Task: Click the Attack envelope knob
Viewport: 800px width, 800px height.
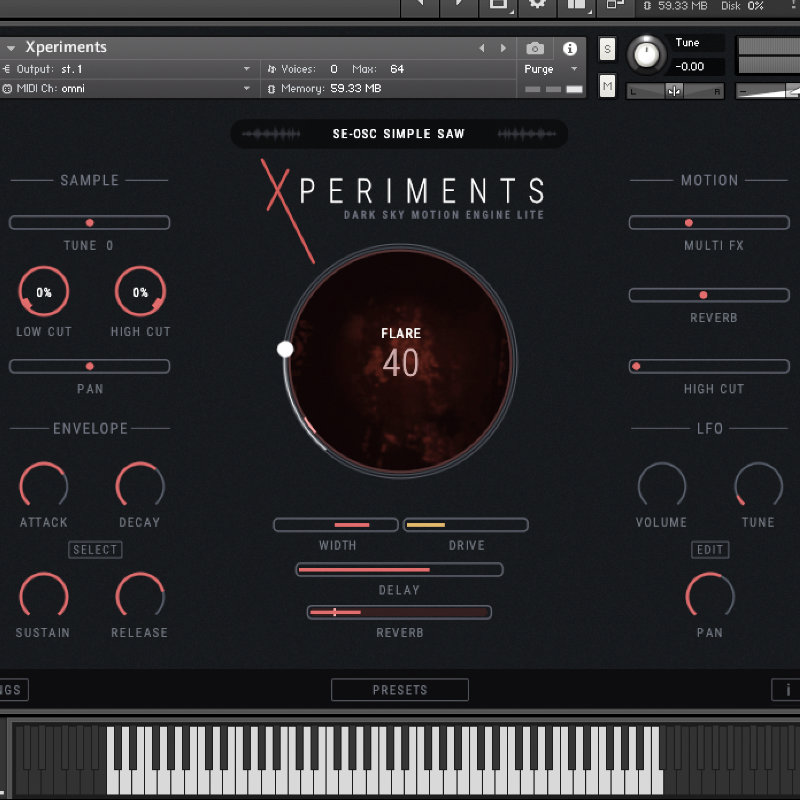Action: [x=44, y=486]
